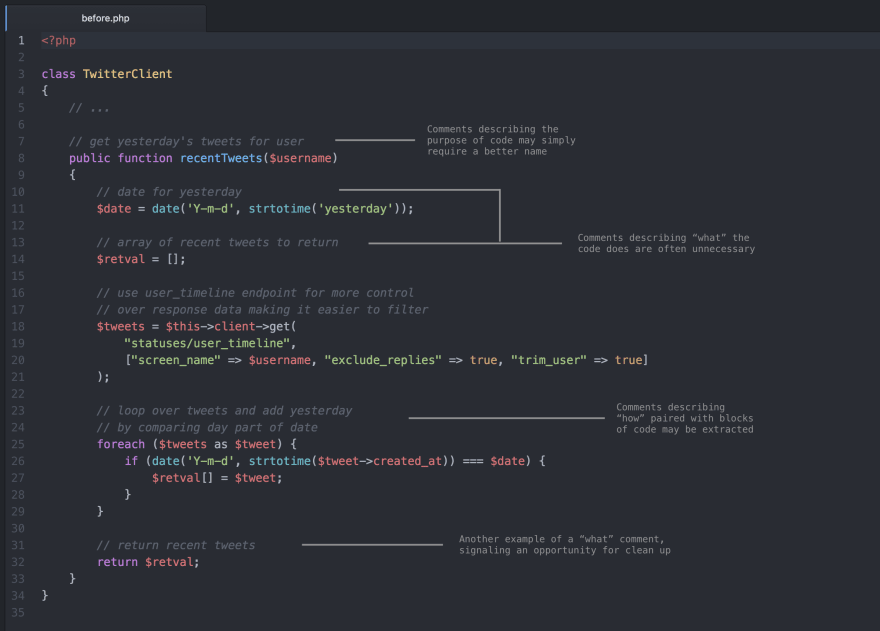Click comment "by comparing day part of date"
The height and width of the screenshot is (631, 880).
coord(207,428)
